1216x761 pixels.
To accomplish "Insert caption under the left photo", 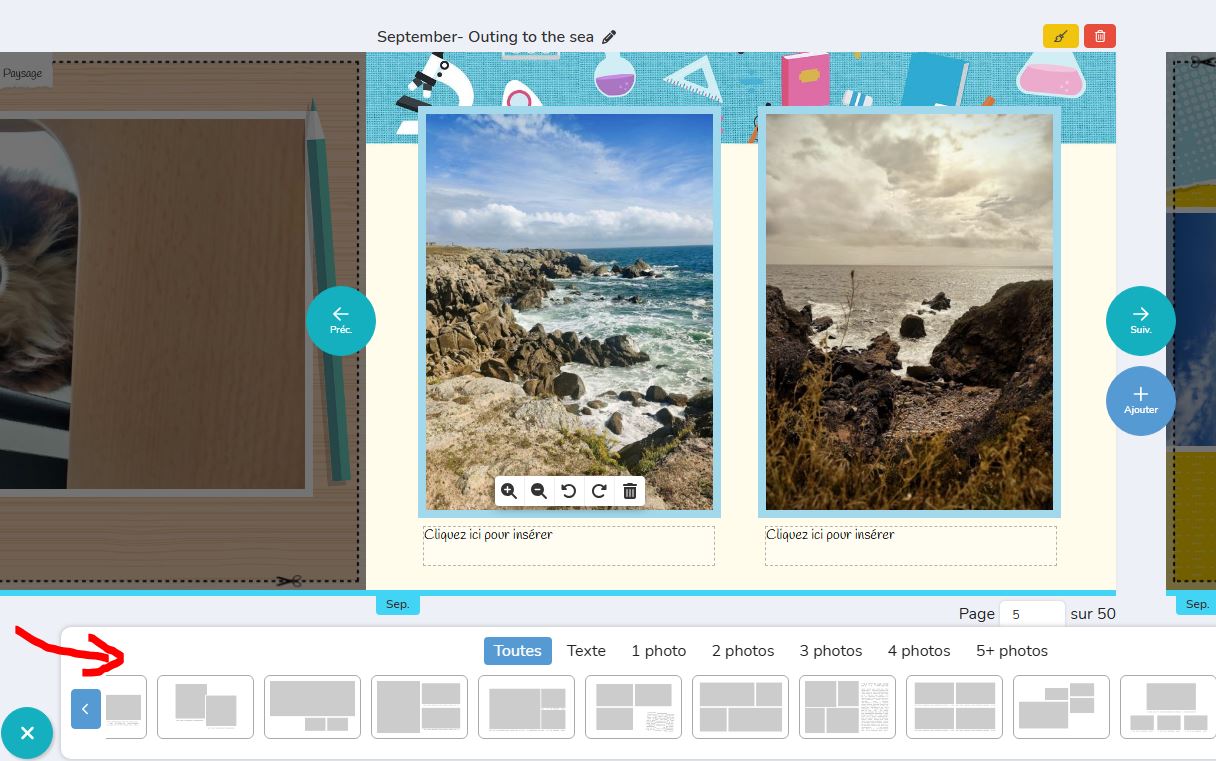I will coord(568,546).
